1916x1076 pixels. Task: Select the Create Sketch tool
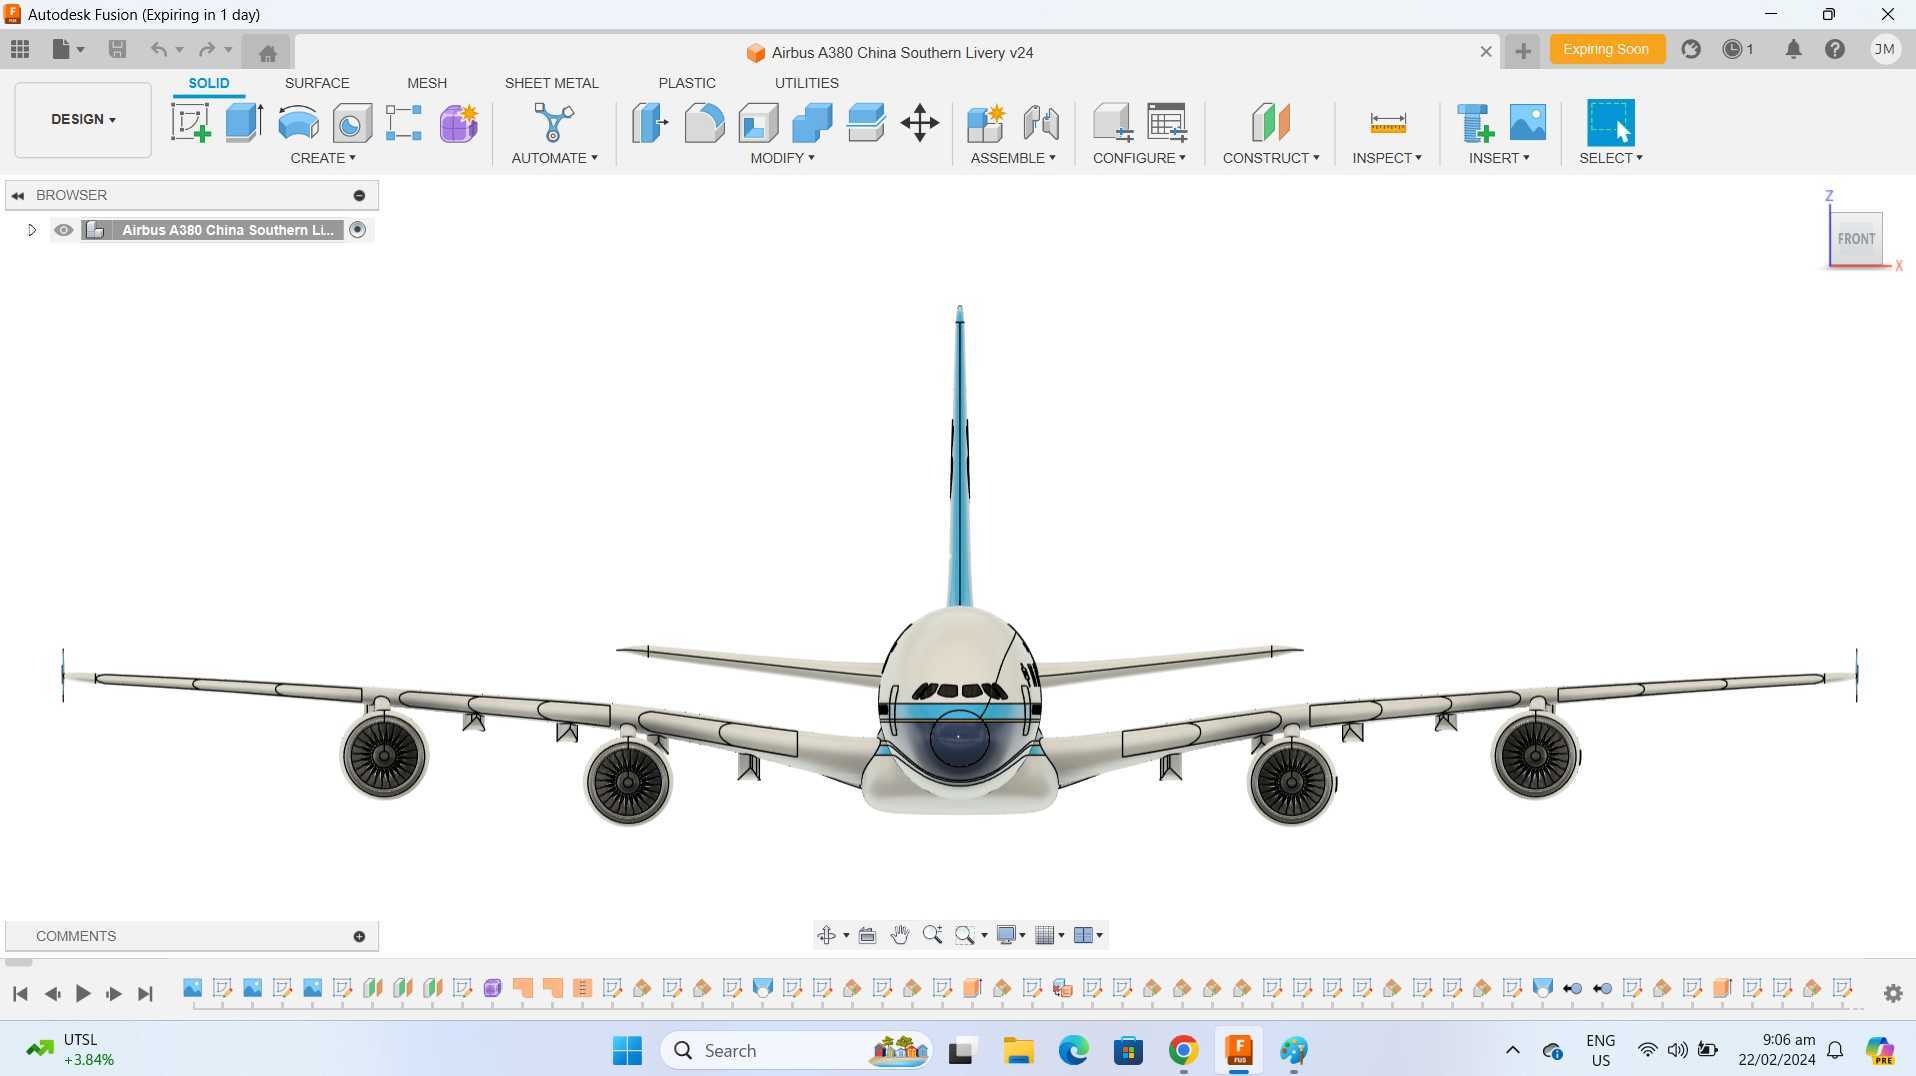190,123
